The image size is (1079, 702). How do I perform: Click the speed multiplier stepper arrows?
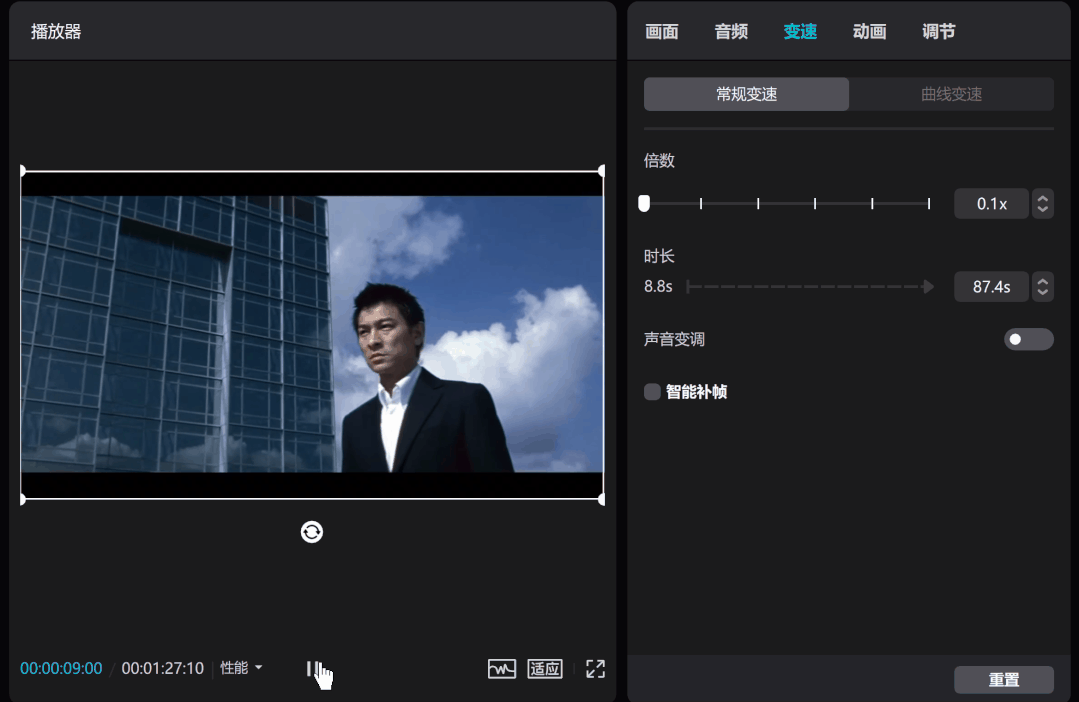click(1043, 204)
